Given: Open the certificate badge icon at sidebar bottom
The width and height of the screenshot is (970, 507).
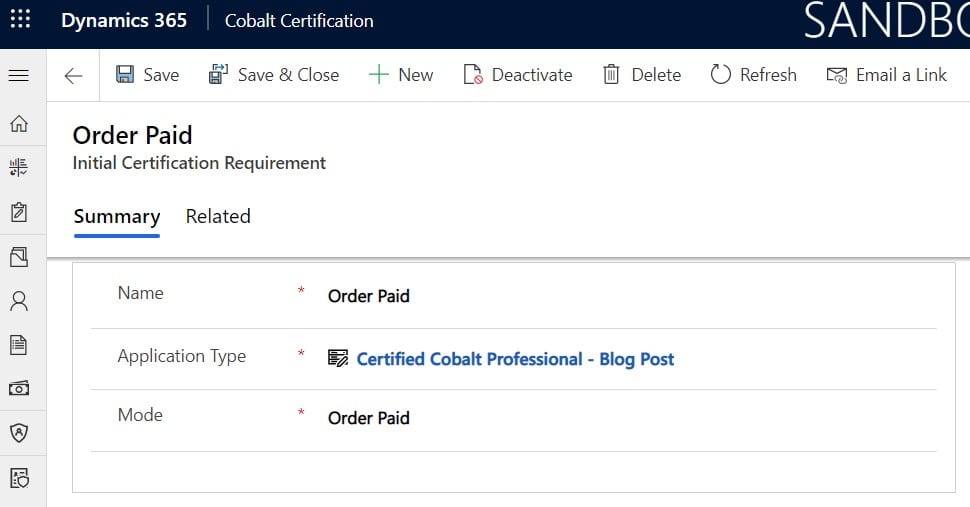Looking at the screenshot, I should point(19,477).
